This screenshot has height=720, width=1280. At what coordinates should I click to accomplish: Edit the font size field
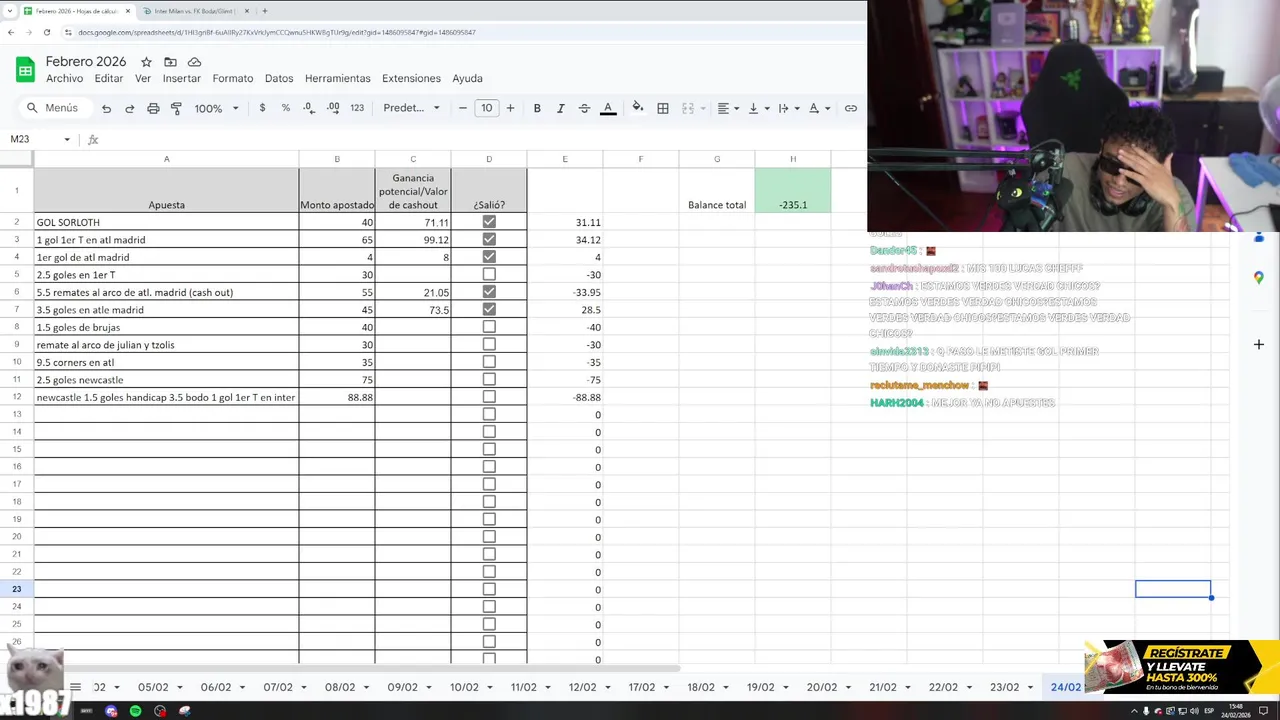[x=486, y=108]
